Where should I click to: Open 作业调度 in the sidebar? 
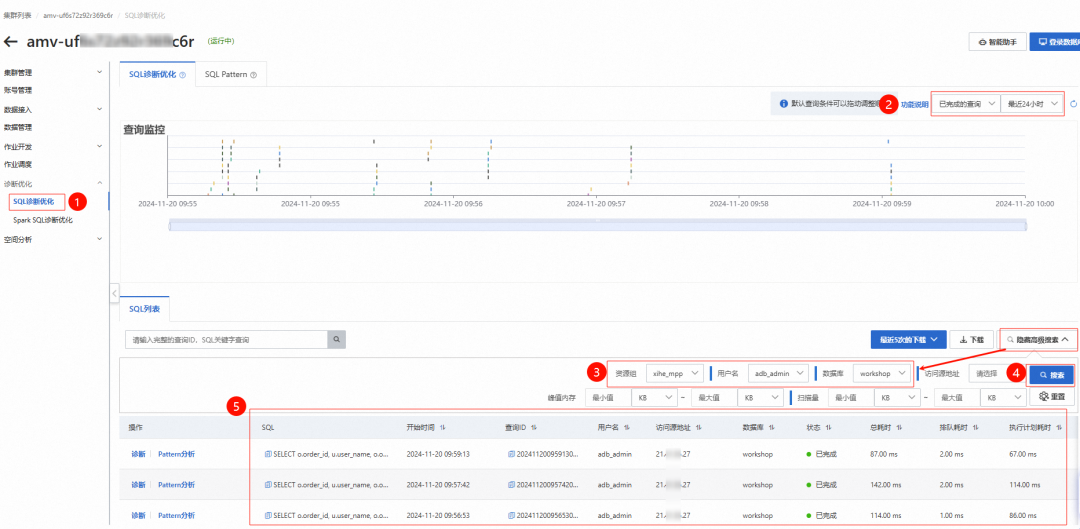(18, 165)
